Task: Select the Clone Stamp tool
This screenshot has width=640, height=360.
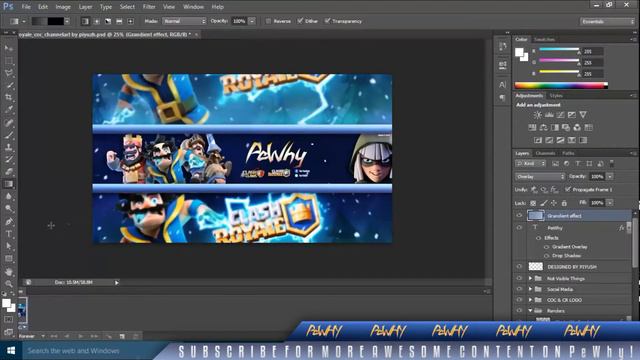Action: pos(9,147)
